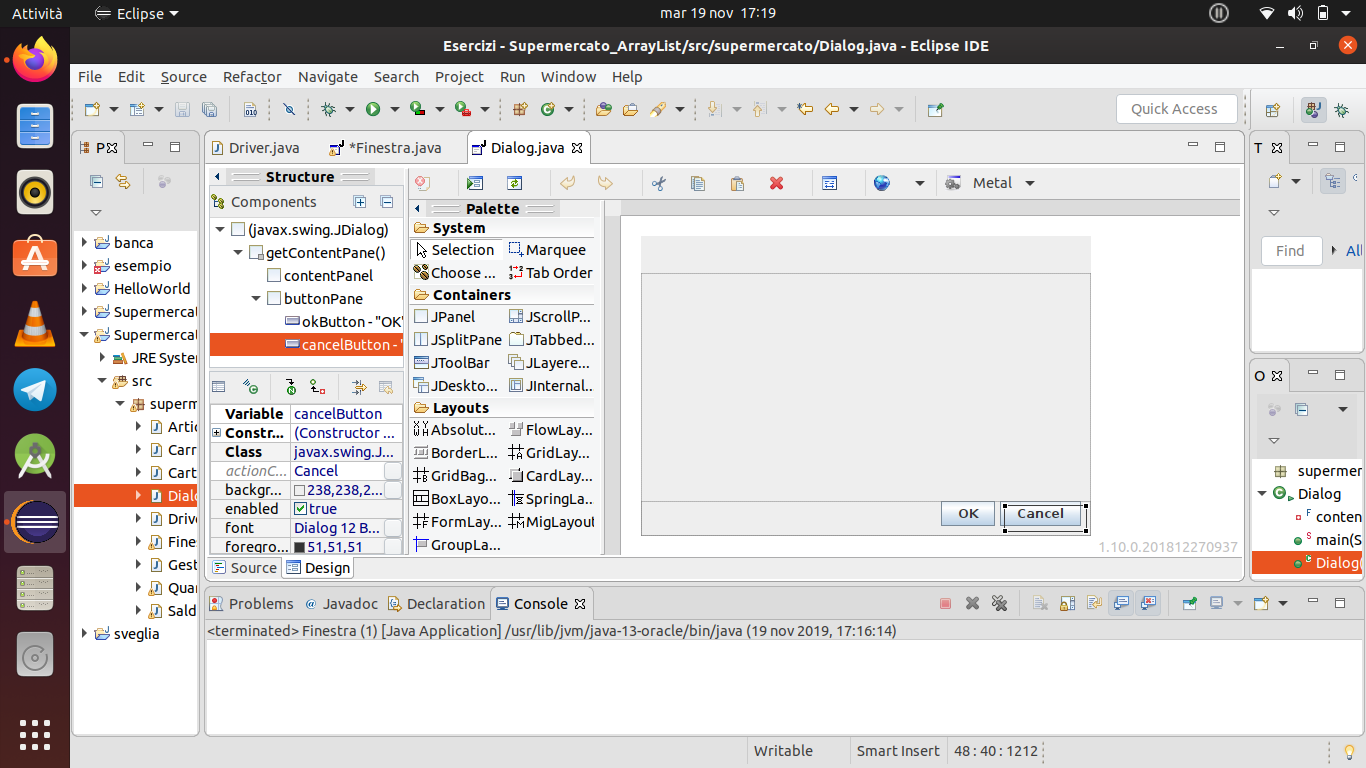The image size is (1366, 768).
Task: Click the Terminate red square in the Console toolbar
Action: (x=945, y=604)
